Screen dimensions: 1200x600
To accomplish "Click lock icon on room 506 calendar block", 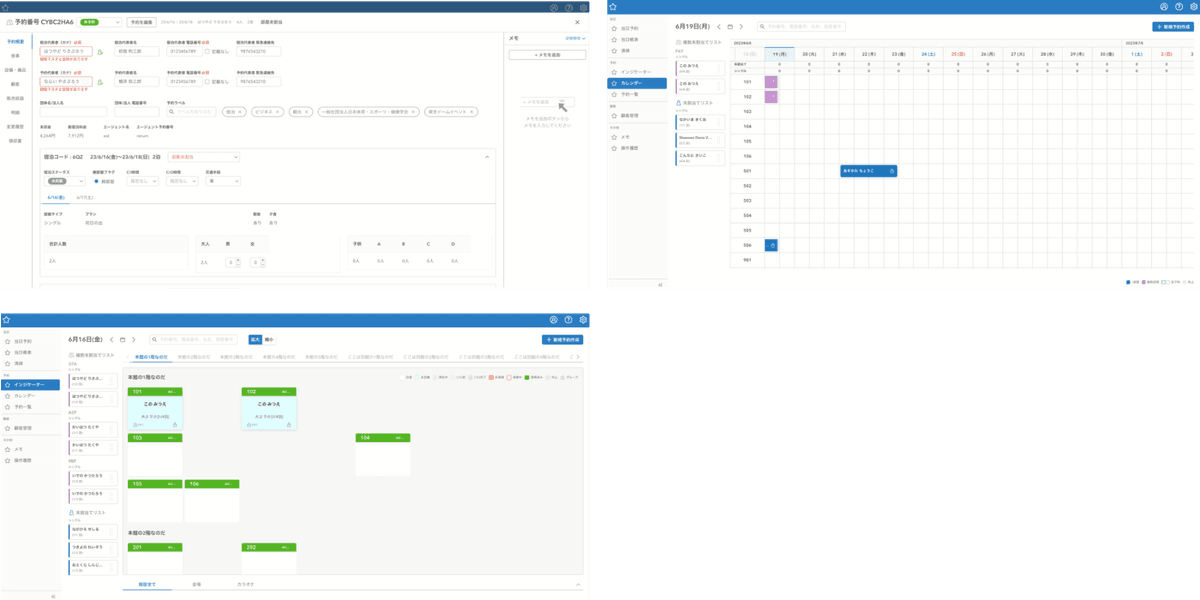I will (x=771, y=245).
